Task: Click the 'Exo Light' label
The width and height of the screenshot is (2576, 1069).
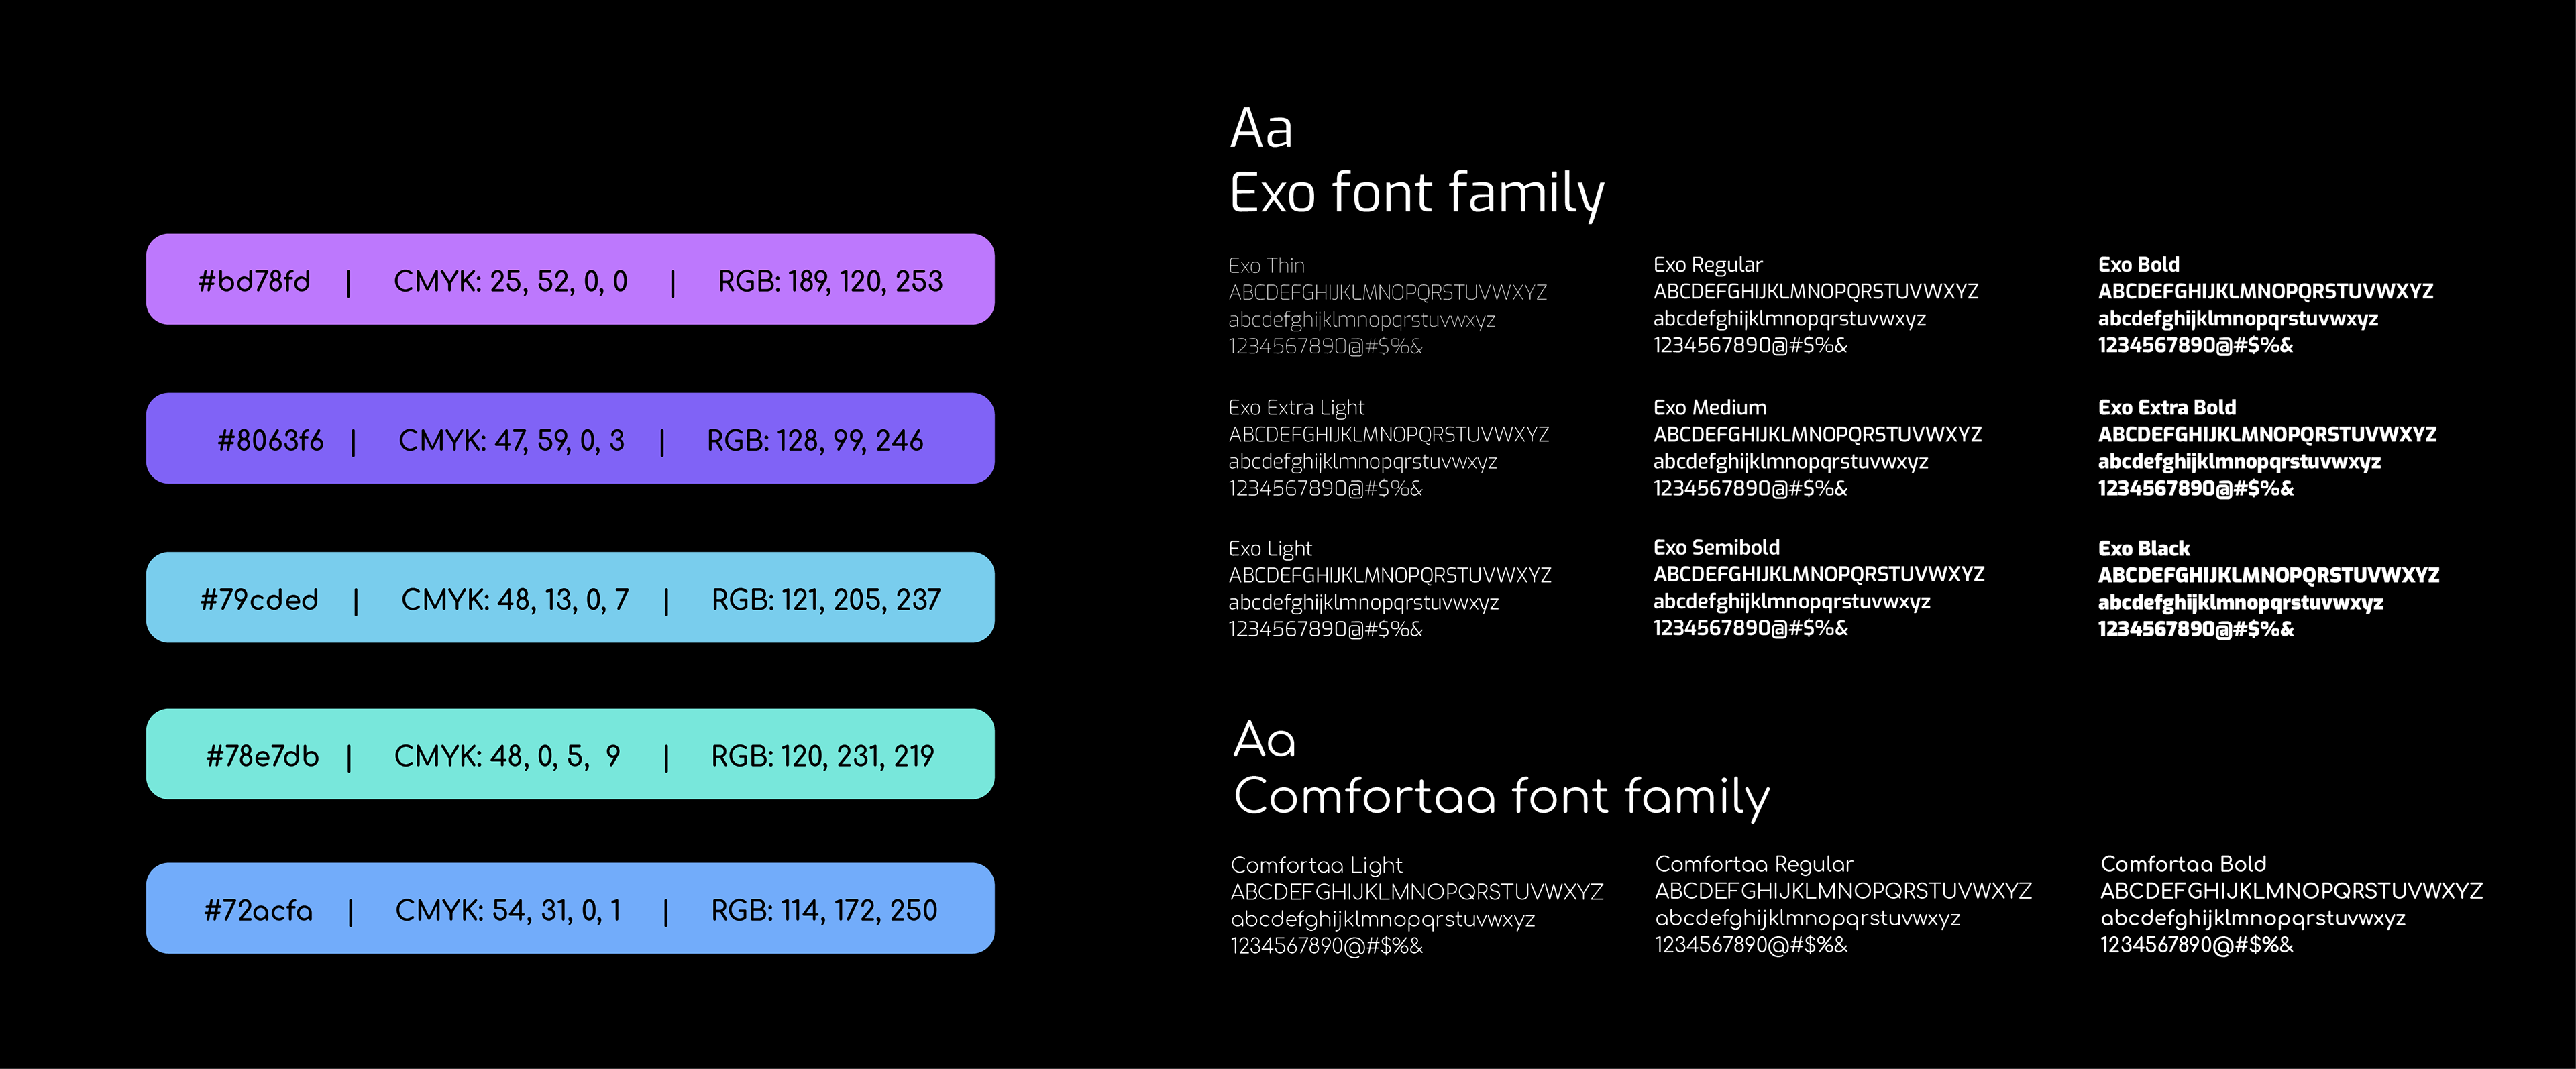Action: point(1270,549)
